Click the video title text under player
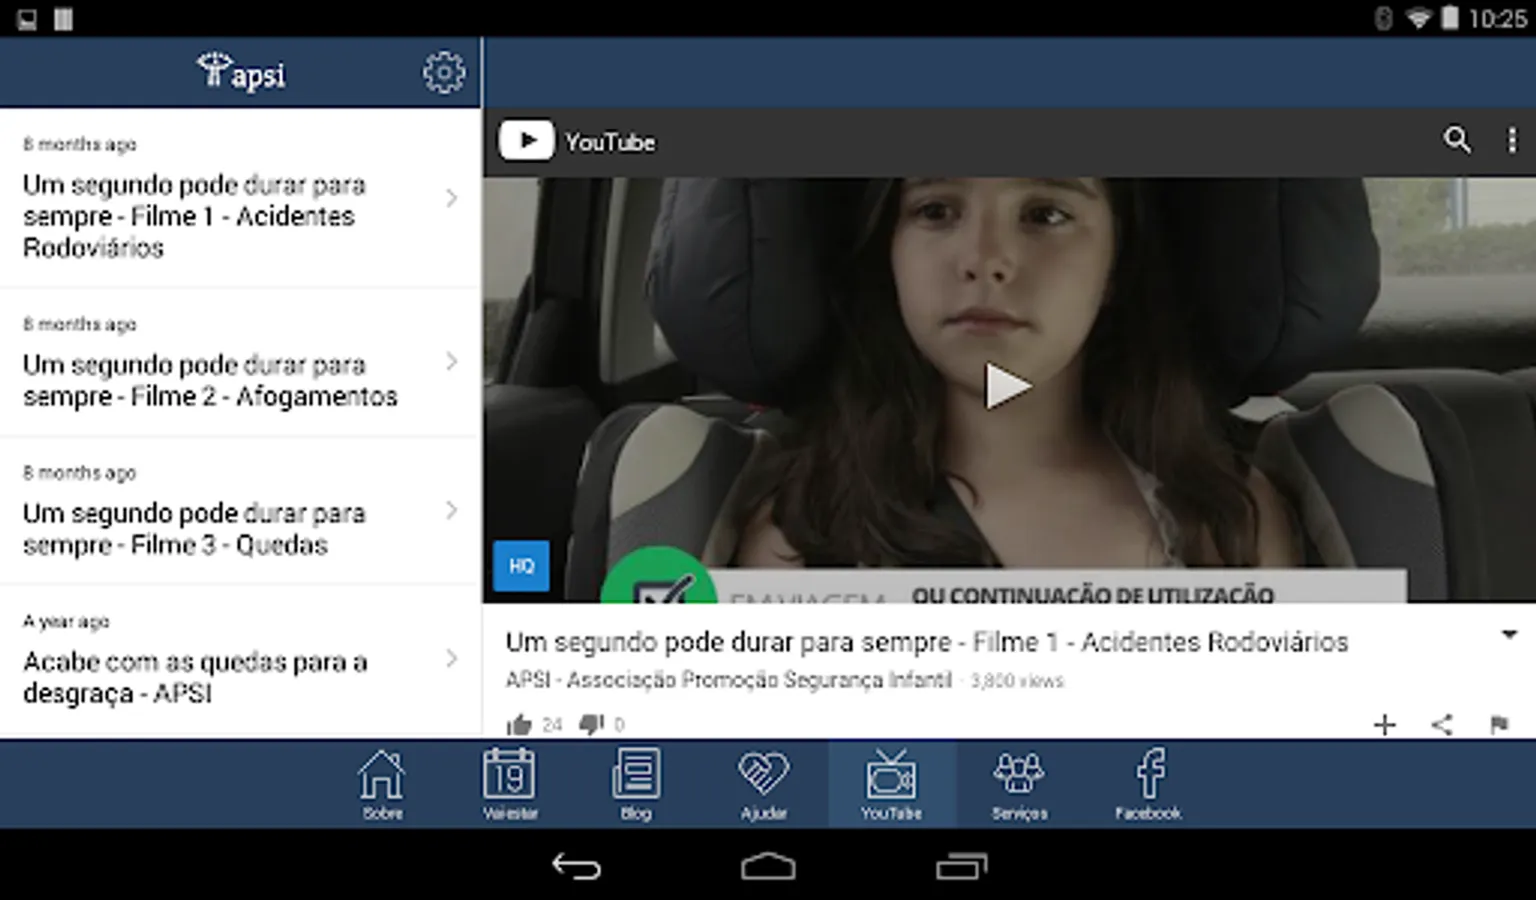Screen dimensions: 1536x900 tap(927, 642)
